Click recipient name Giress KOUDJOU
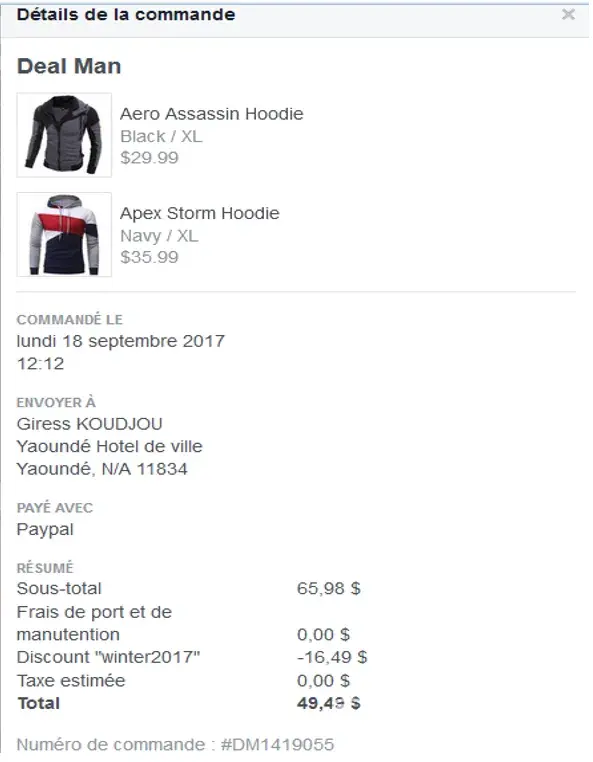Screen dimensions: 593x762 point(89,424)
